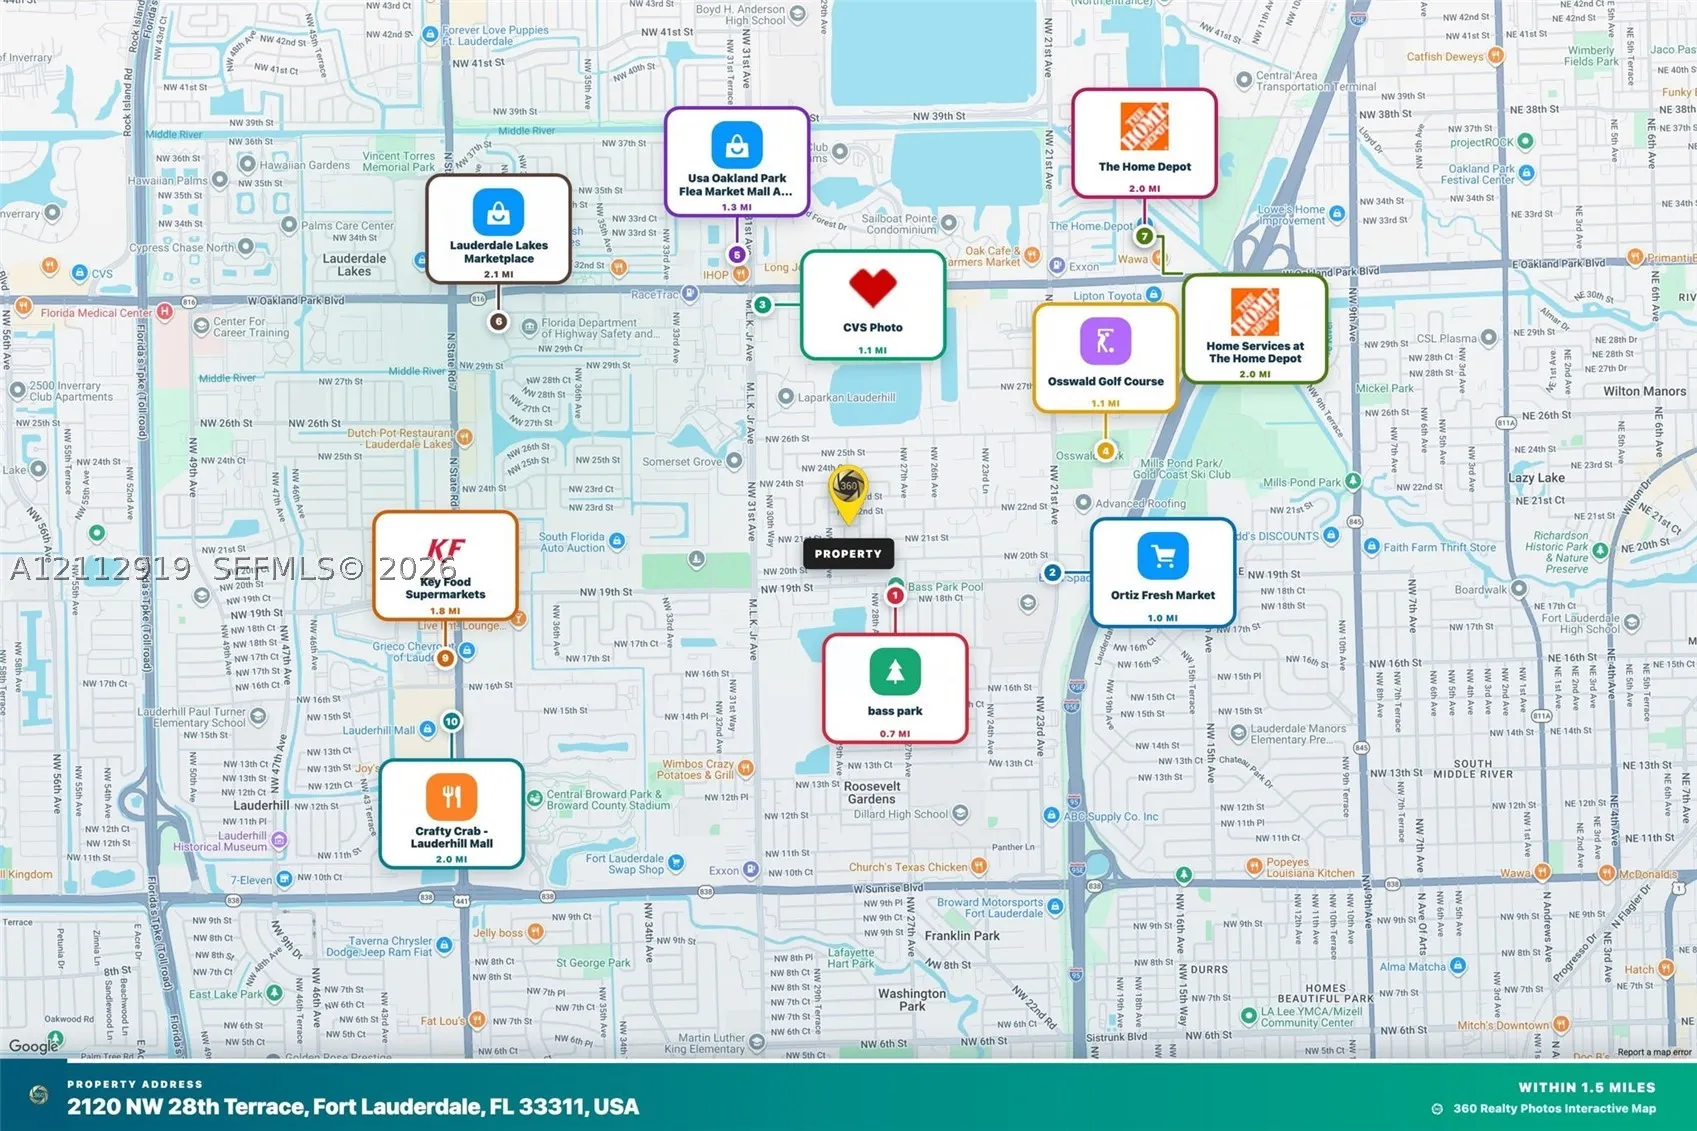This screenshot has height=1131, width=1697.
Task: Click the black PROPERTY label
Action: click(x=848, y=553)
